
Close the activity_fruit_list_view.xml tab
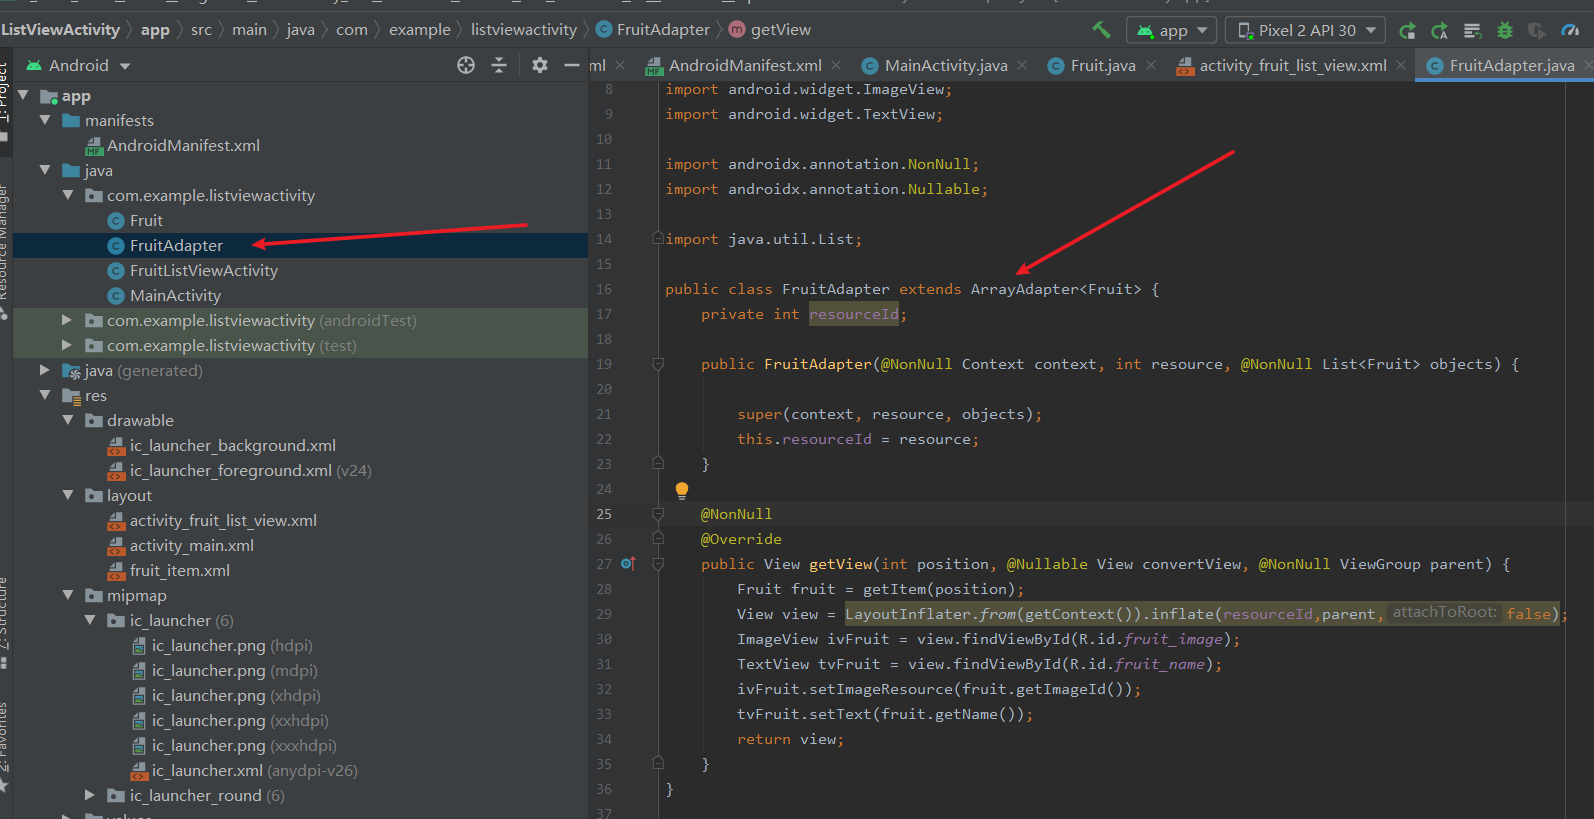[x=1401, y=66]
